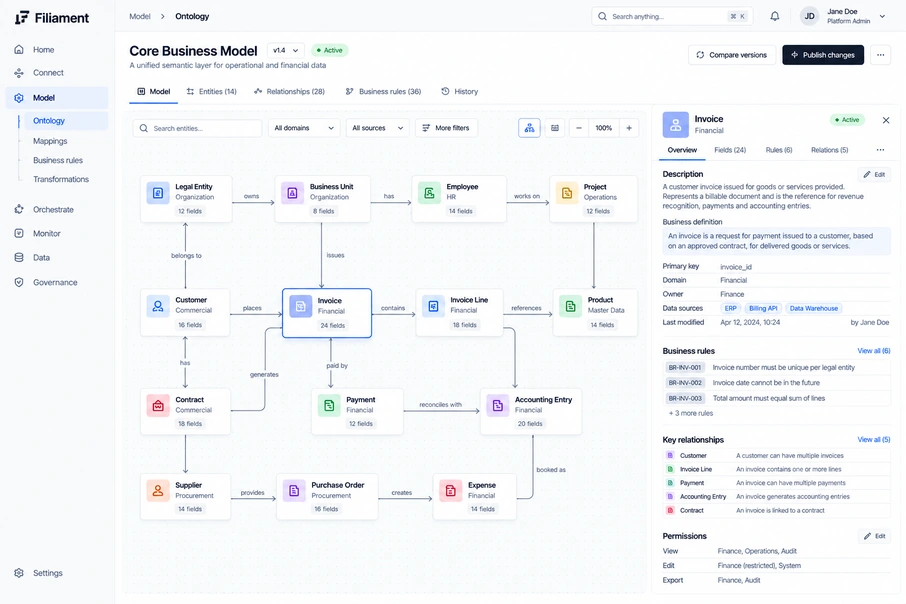Screen dimensions: 906x604
Task: Click the Business Unit node icon
Action: (x=292, y=193)
